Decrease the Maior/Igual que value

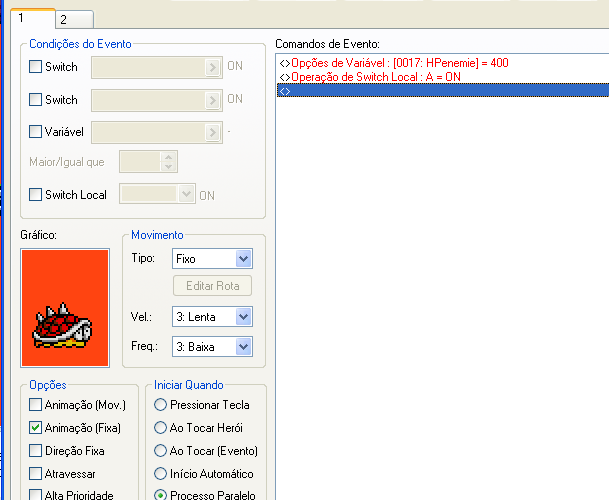[169, 166]
